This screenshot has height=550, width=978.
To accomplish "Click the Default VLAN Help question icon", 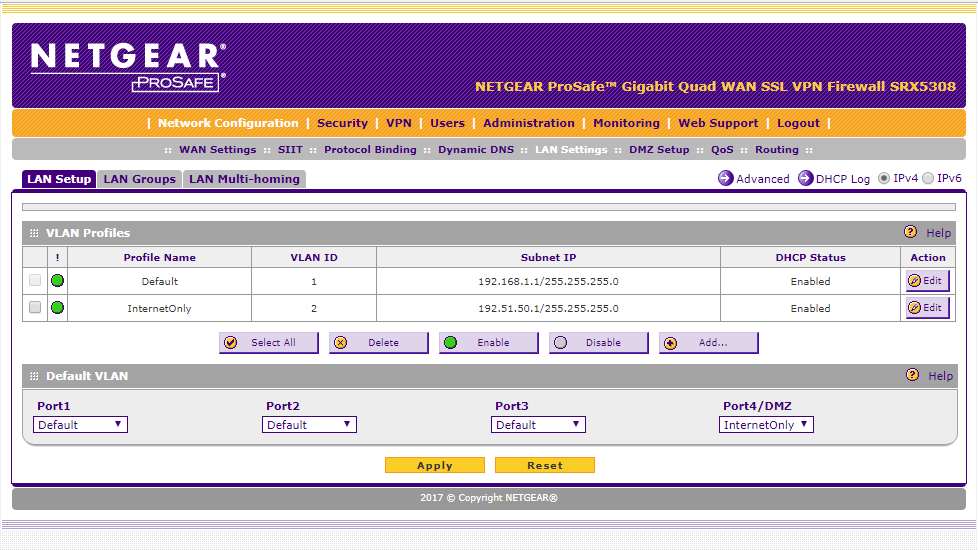I will (x=910, y=376).
